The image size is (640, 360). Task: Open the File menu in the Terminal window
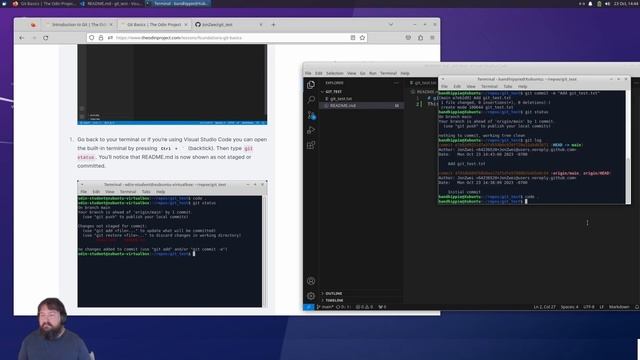pyautogui.click(x=444, y=87)
